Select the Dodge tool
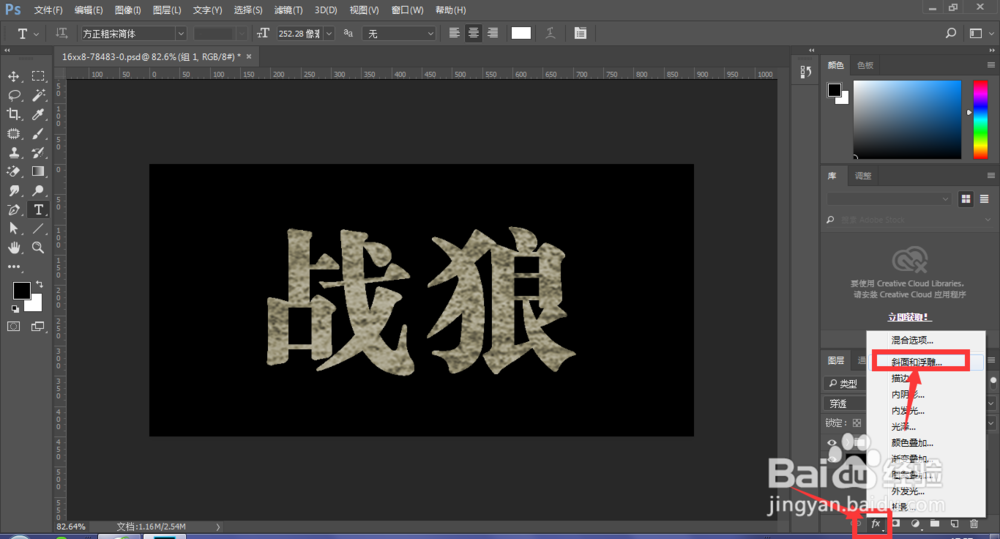The image size is (1000, 539). pyautogui.click(x=38, y=191)
